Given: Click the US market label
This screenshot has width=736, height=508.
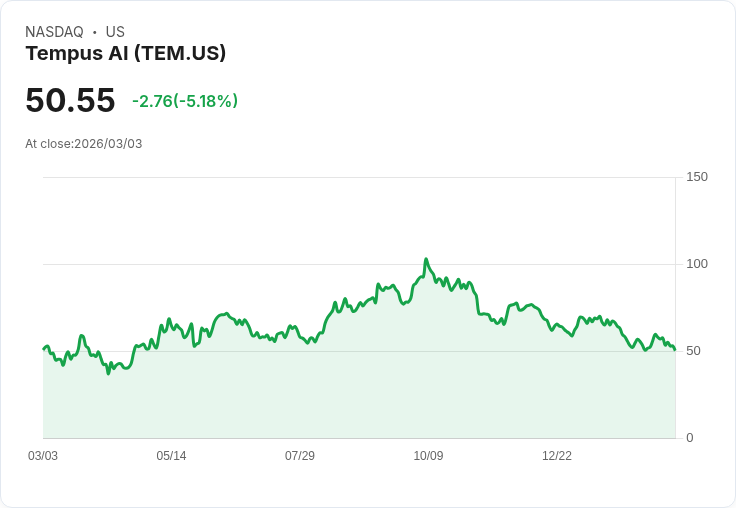Looking at the screenshot, I should [115, 32].
